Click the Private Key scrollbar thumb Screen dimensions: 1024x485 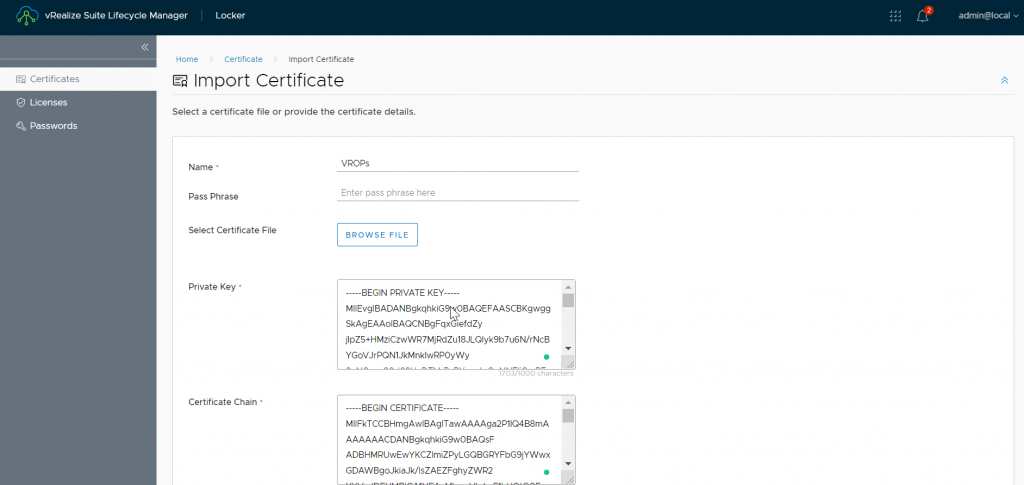568,300
